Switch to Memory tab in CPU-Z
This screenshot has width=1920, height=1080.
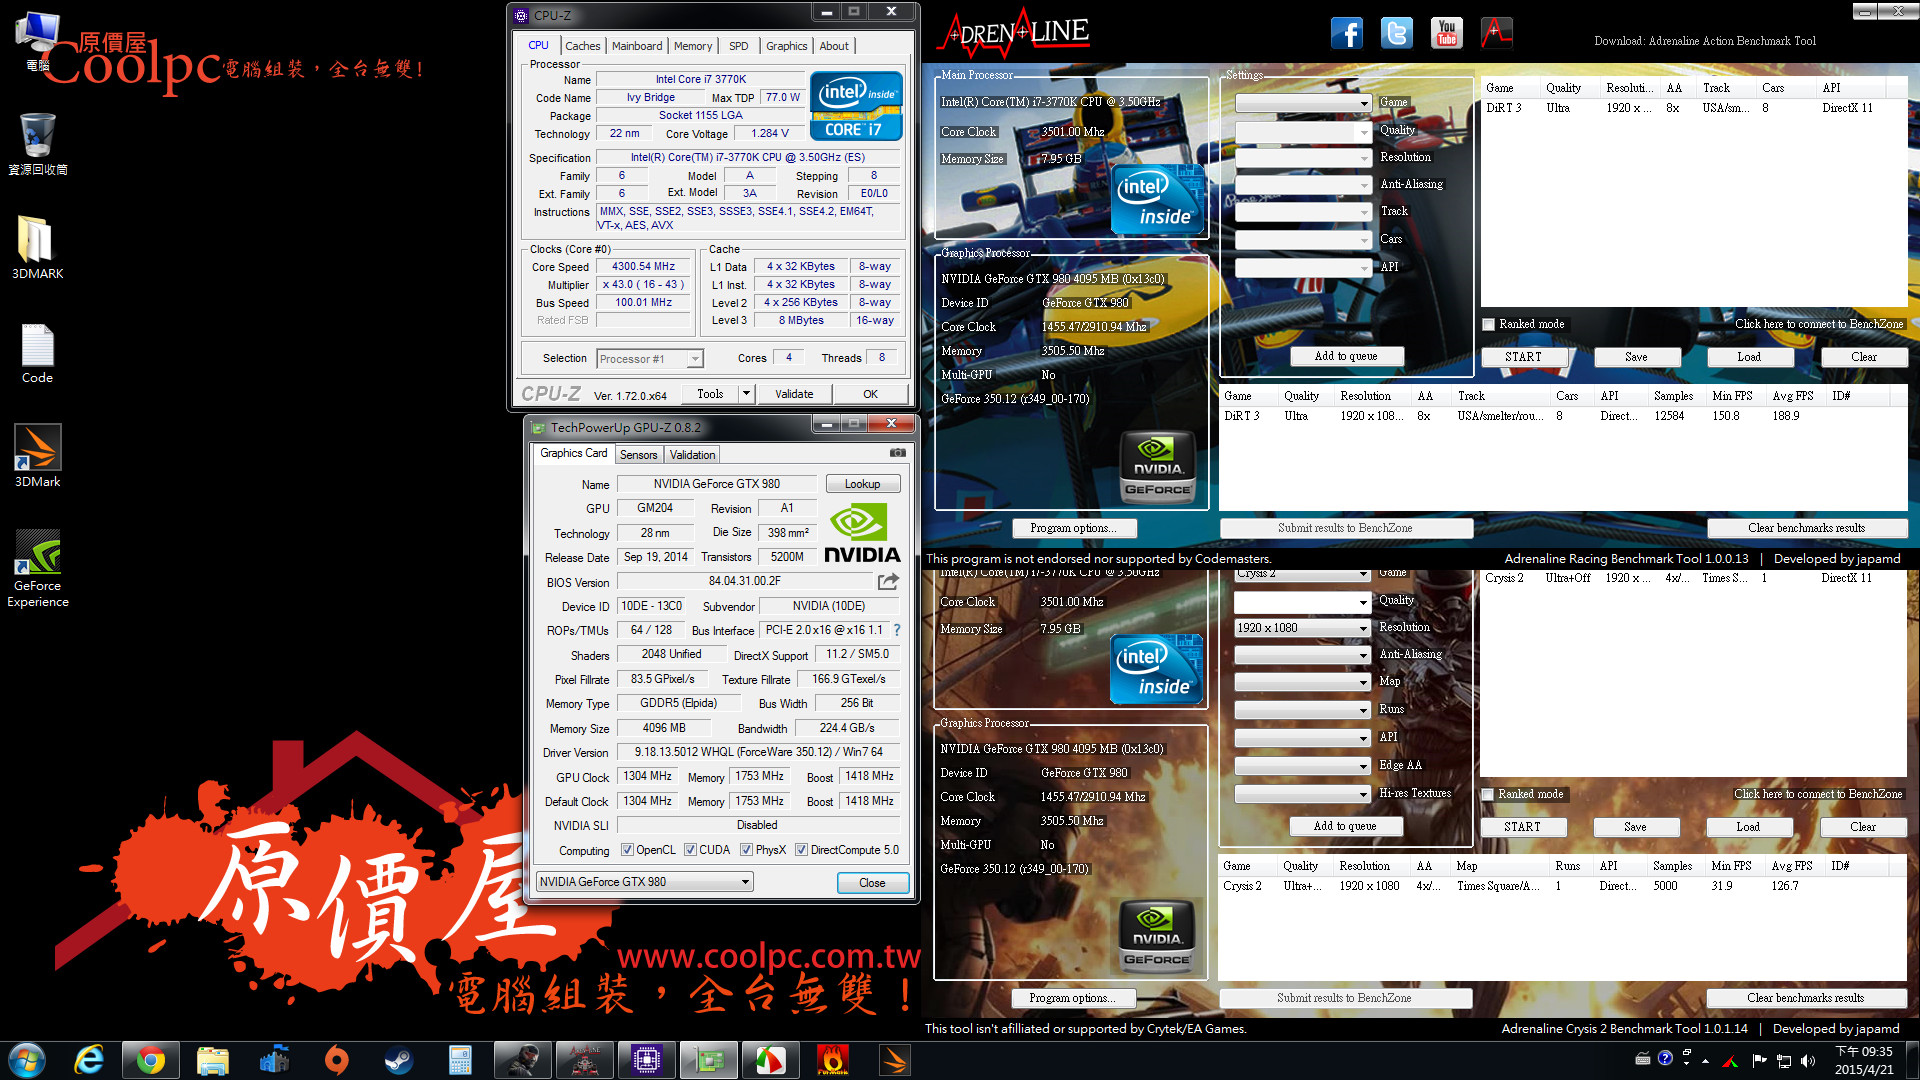click(693, 46)
